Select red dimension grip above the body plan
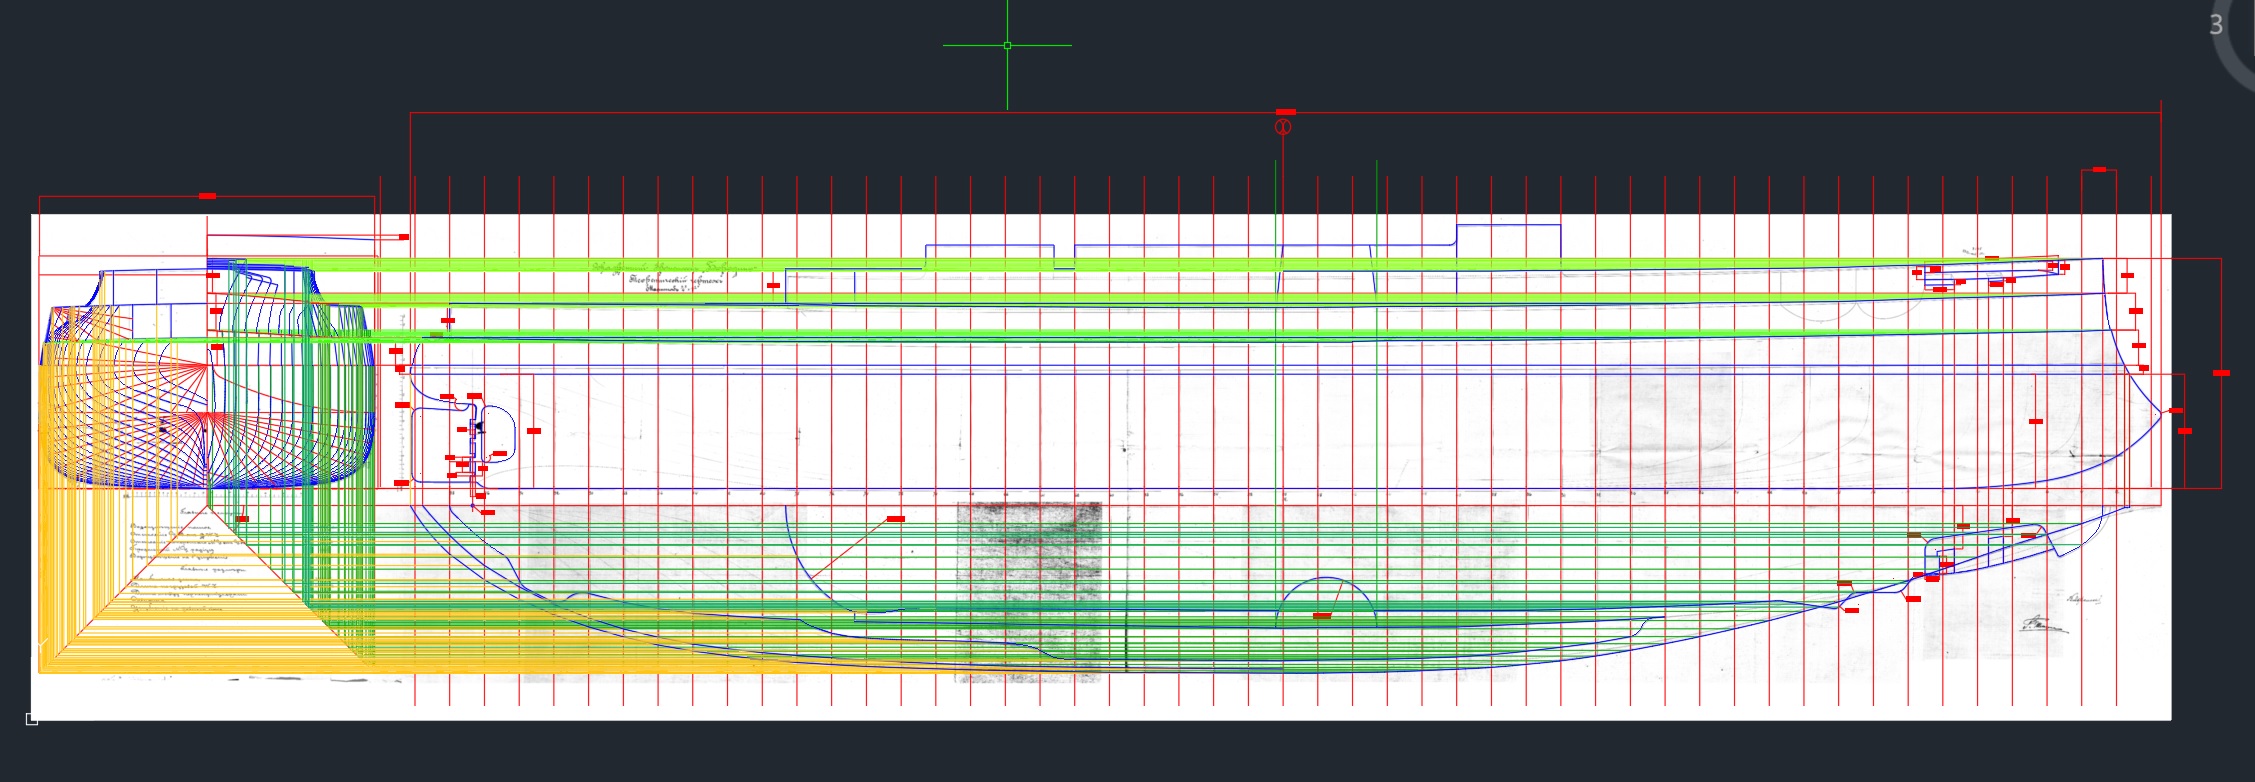 pos(207,196)
